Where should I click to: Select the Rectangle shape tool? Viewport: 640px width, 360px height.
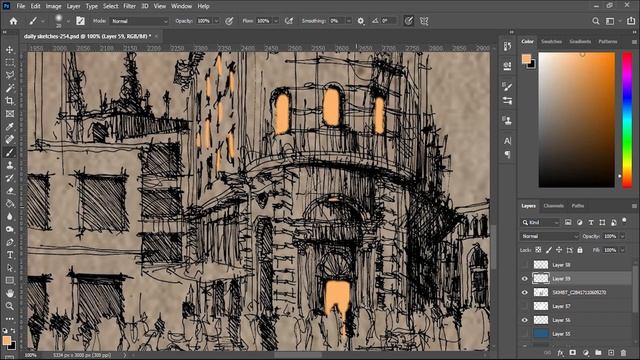[x=10, y=280]
